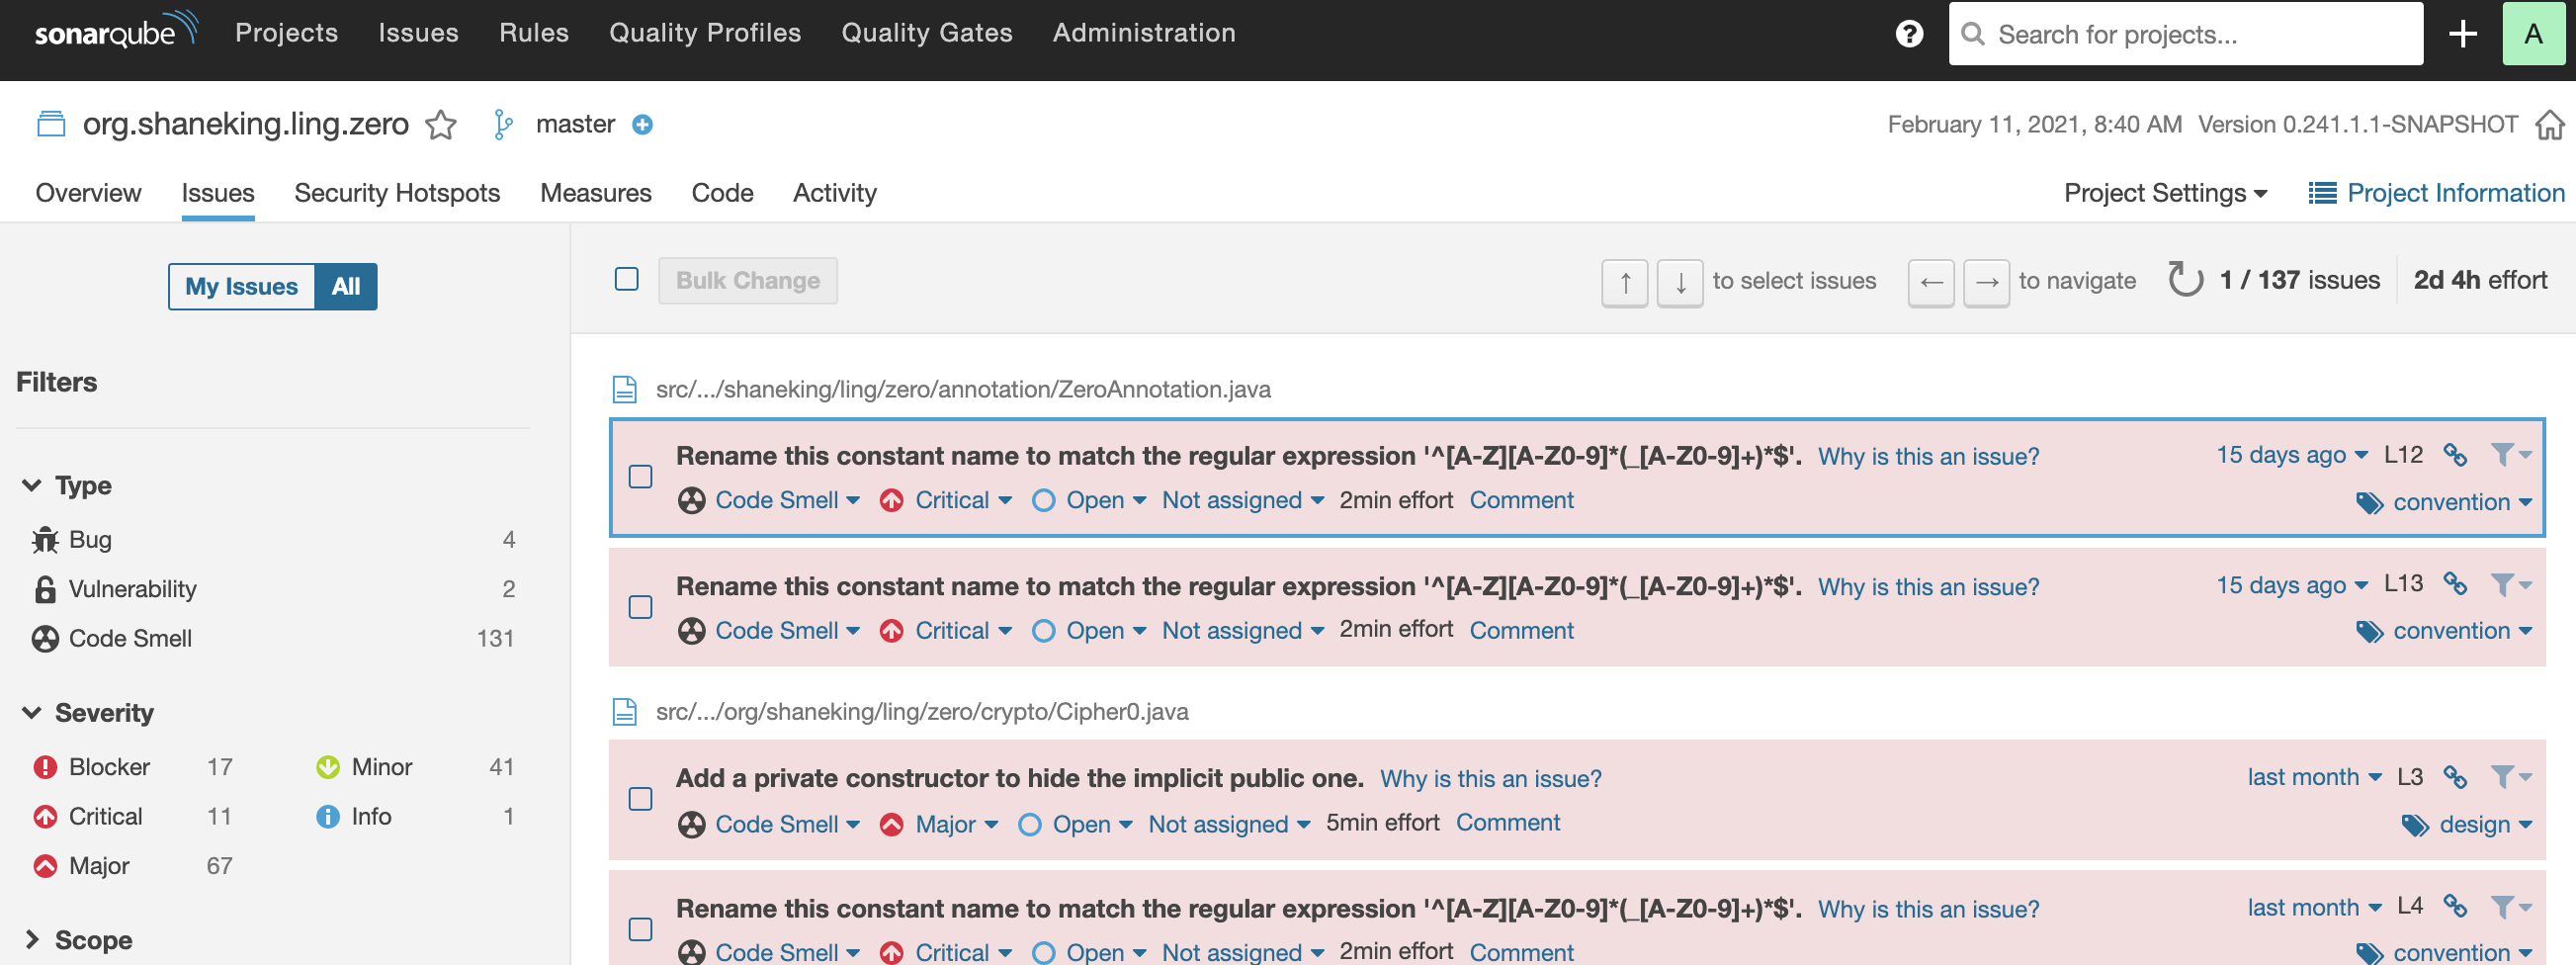Click the SonarQube logo

coord(116,32)
